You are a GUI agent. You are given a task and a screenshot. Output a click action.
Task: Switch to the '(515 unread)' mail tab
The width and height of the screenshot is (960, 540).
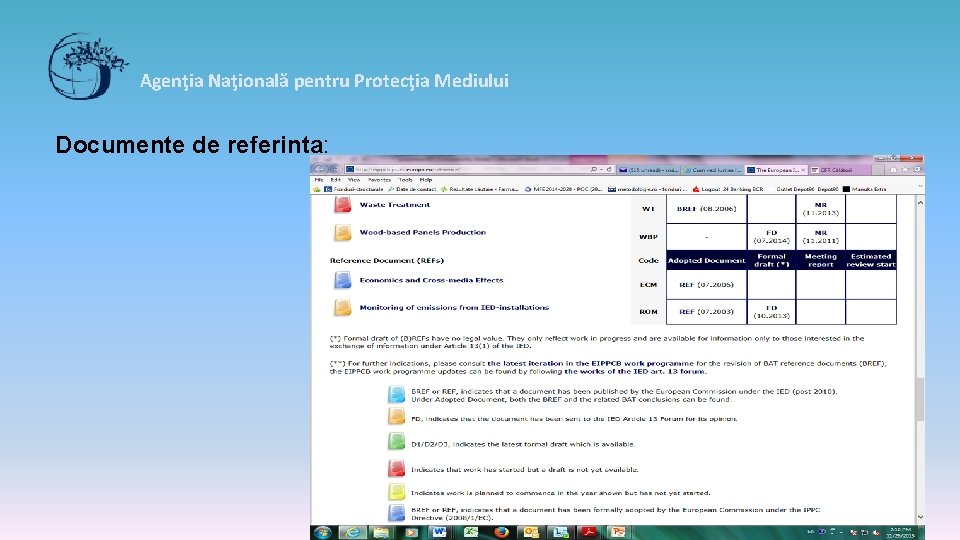(648, 170)
